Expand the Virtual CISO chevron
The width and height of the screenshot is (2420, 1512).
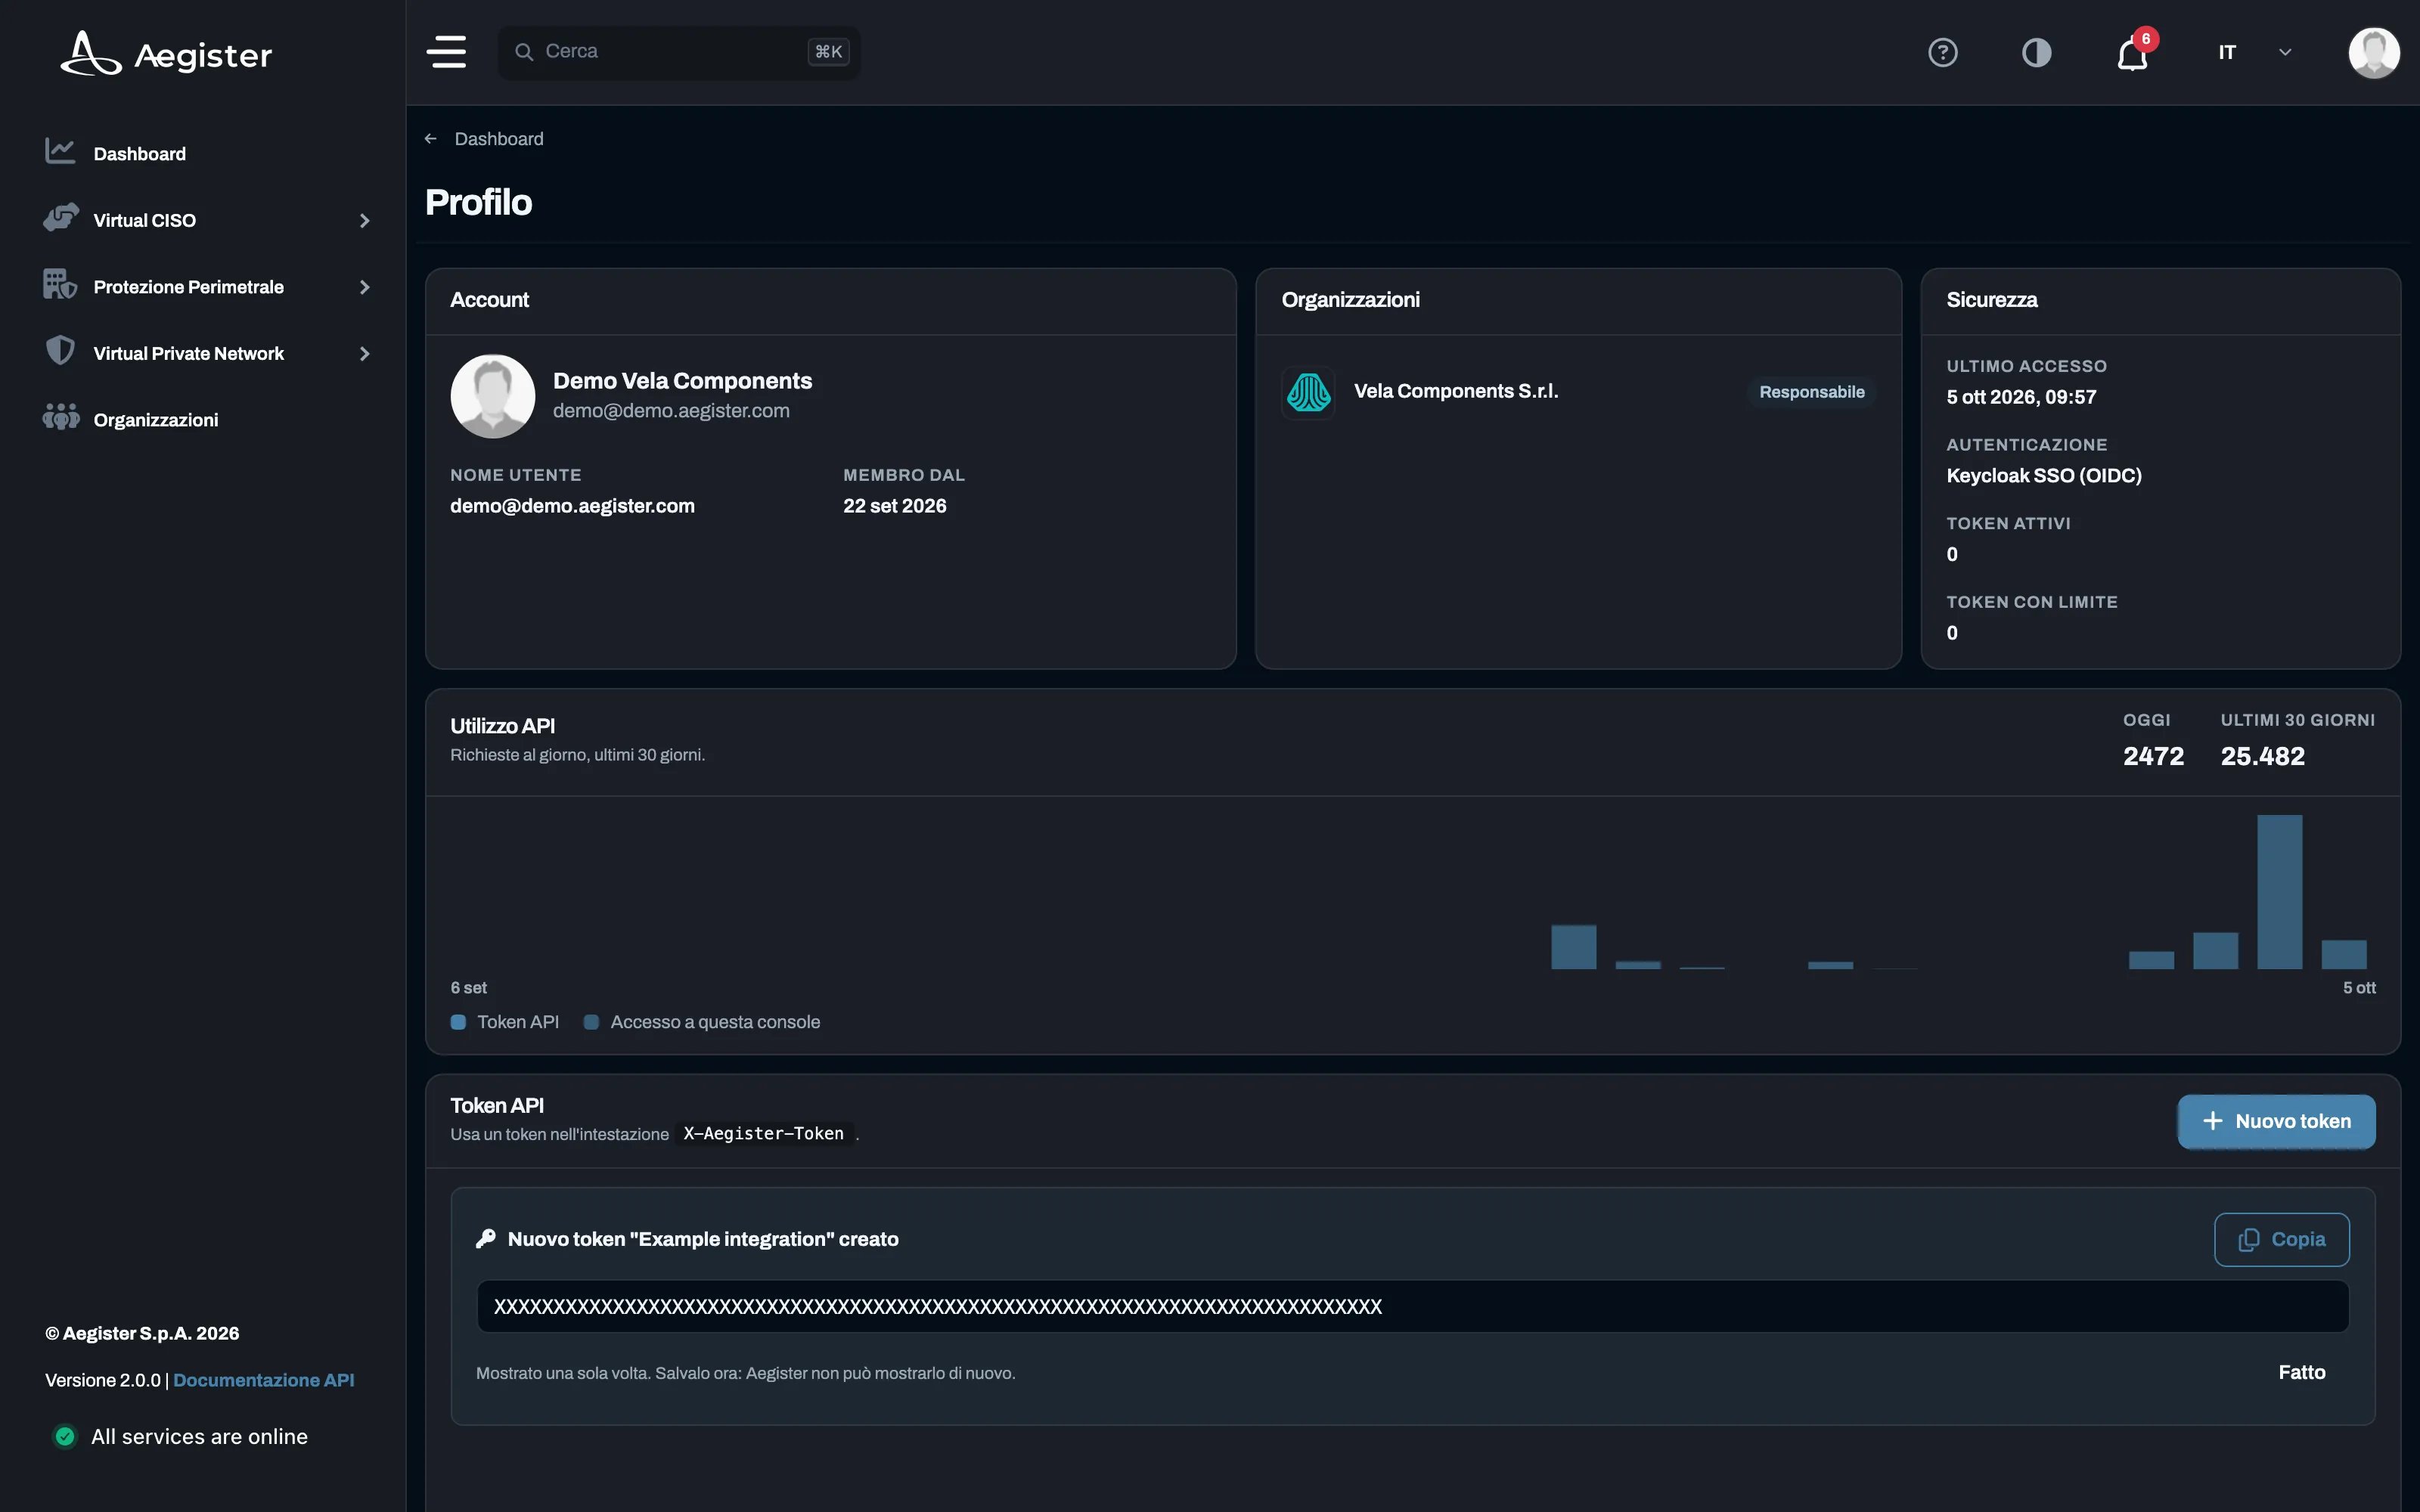(x=364, y=220)
